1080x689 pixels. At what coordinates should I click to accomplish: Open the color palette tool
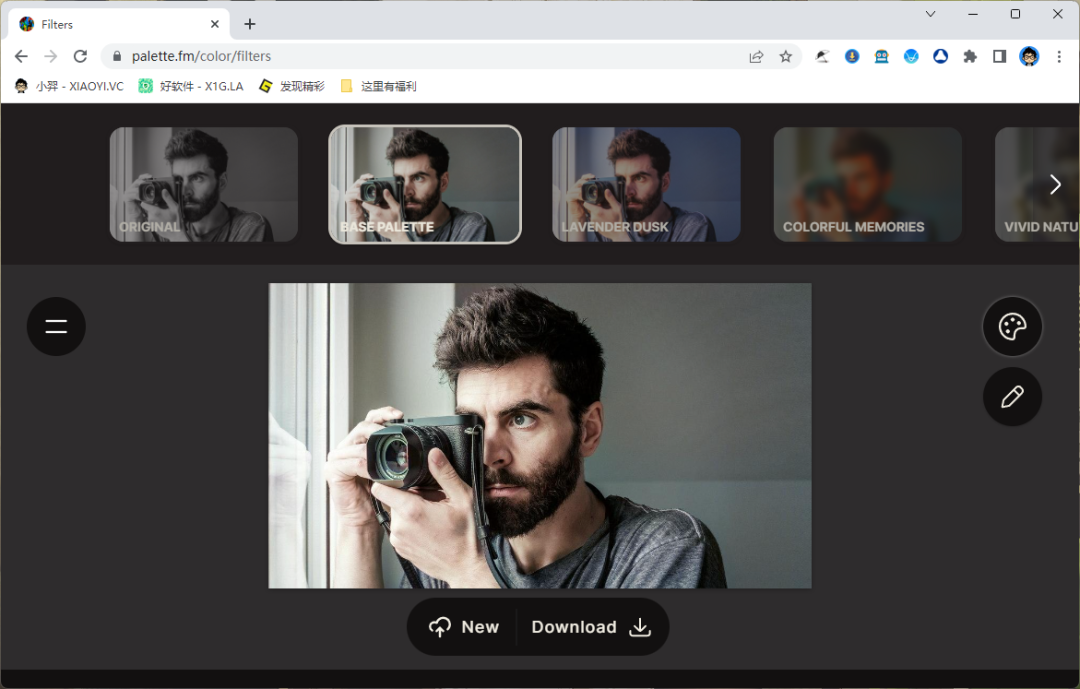(1012, 326)
